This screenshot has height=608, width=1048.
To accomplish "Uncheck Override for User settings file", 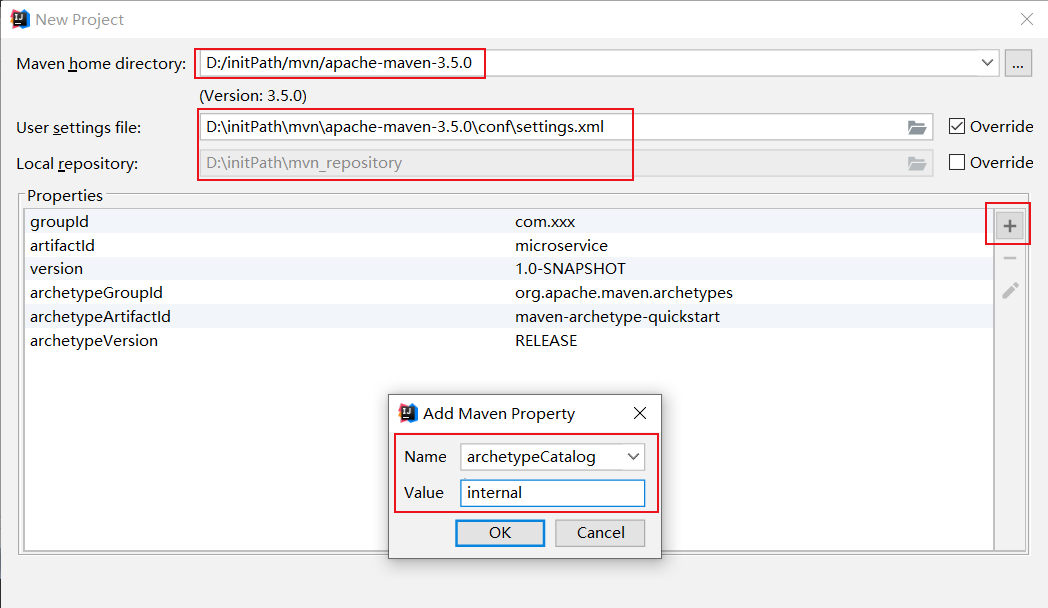I will 956,126.
